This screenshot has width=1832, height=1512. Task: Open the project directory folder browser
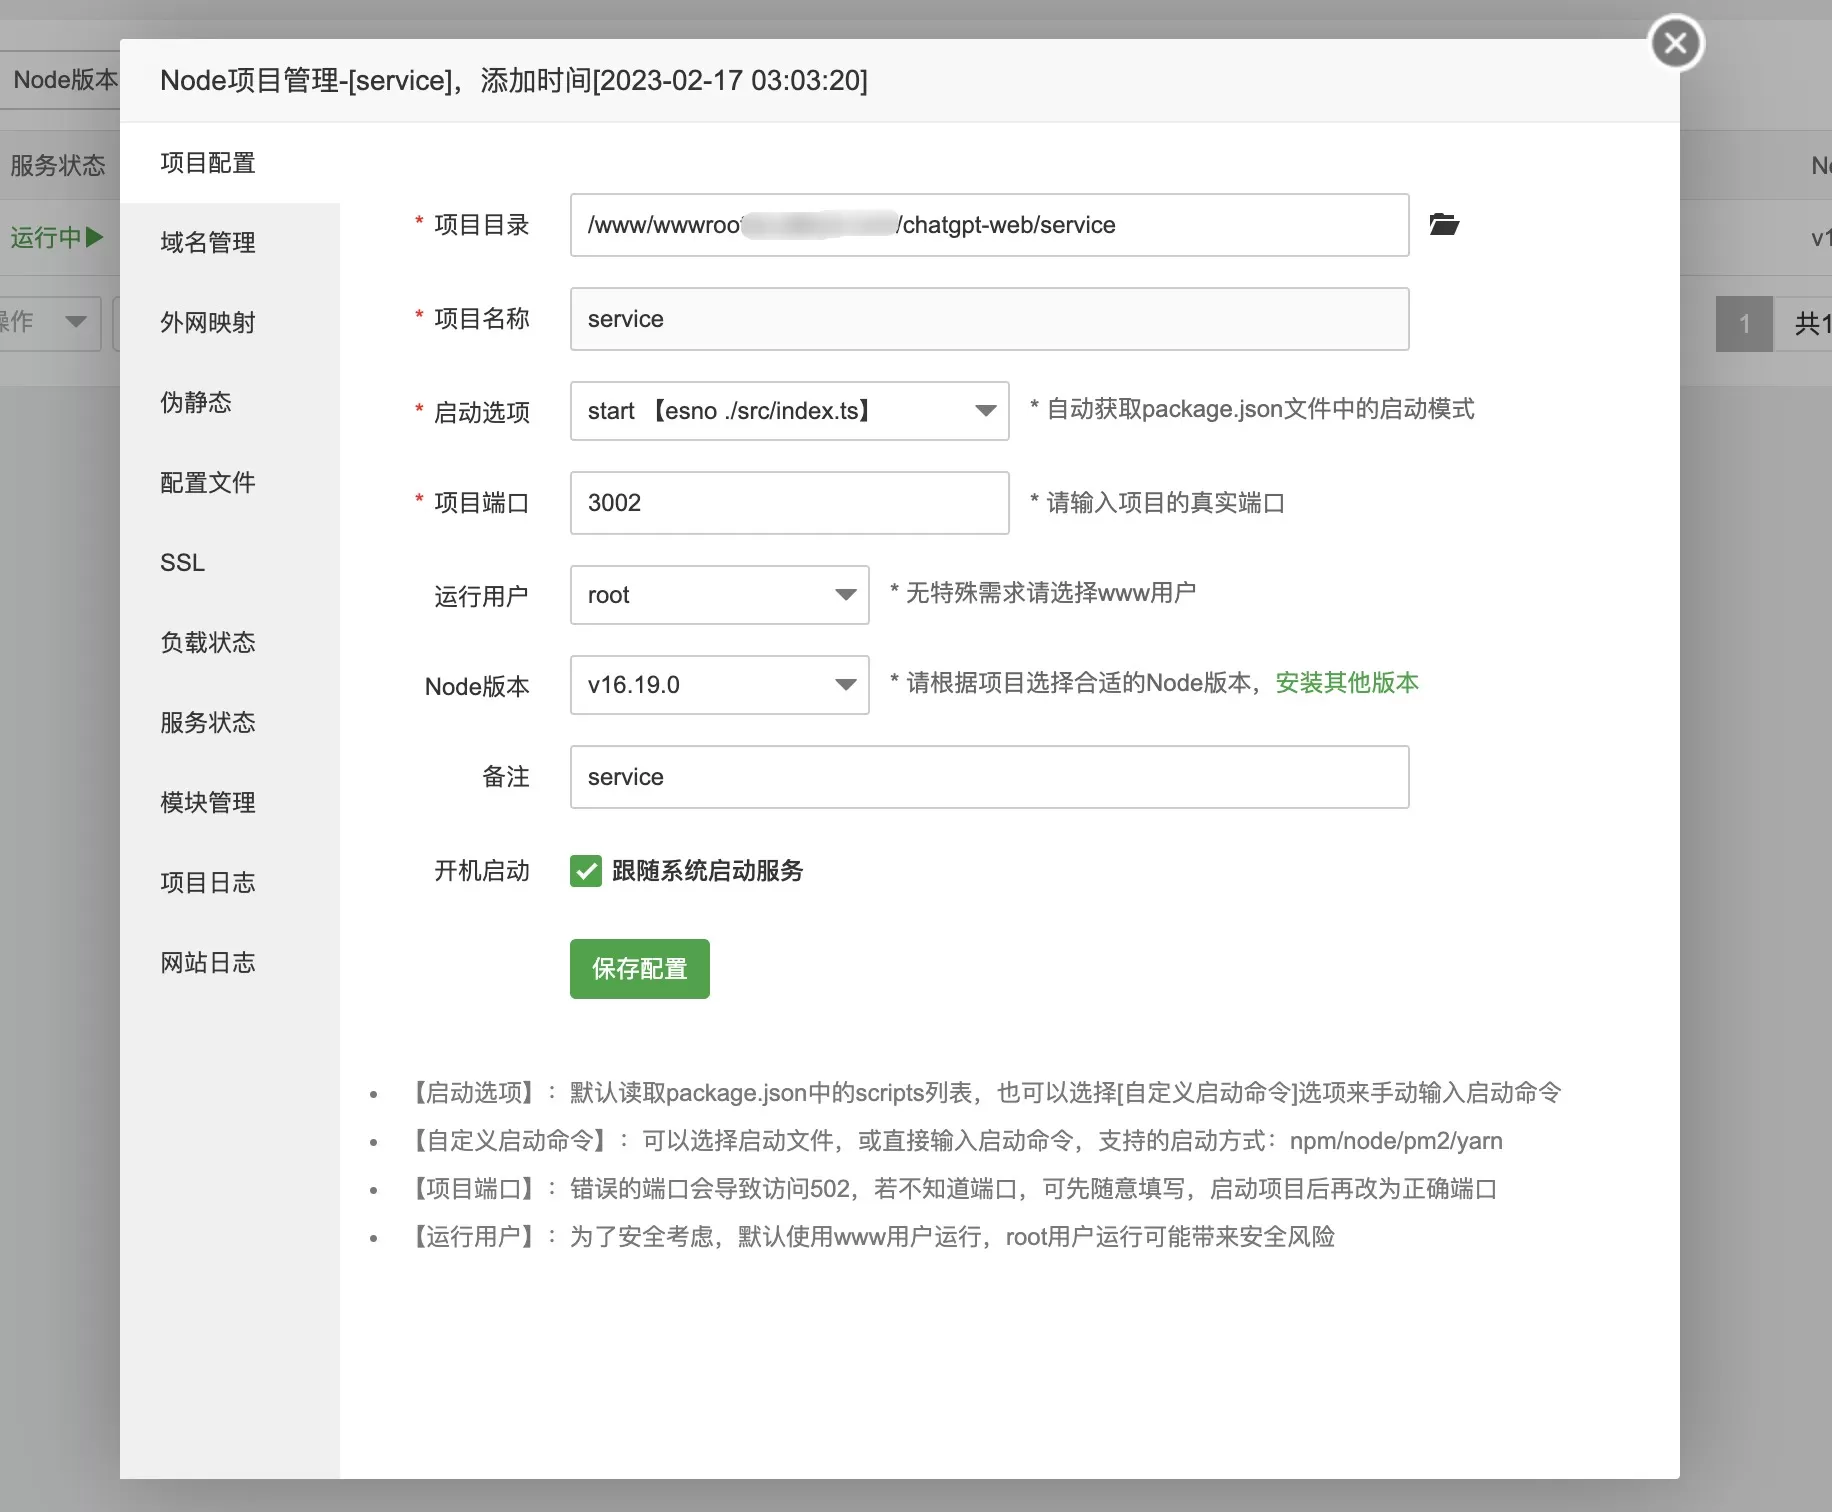click(1446, 225)
